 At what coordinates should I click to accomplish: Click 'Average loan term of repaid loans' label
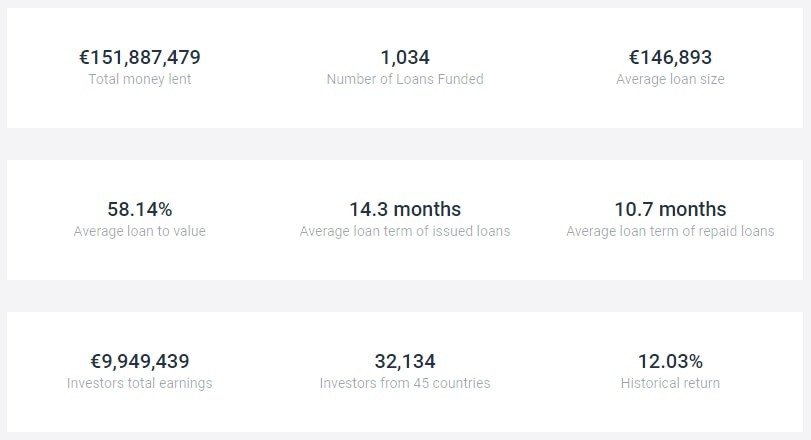click(x=670, y=231)
